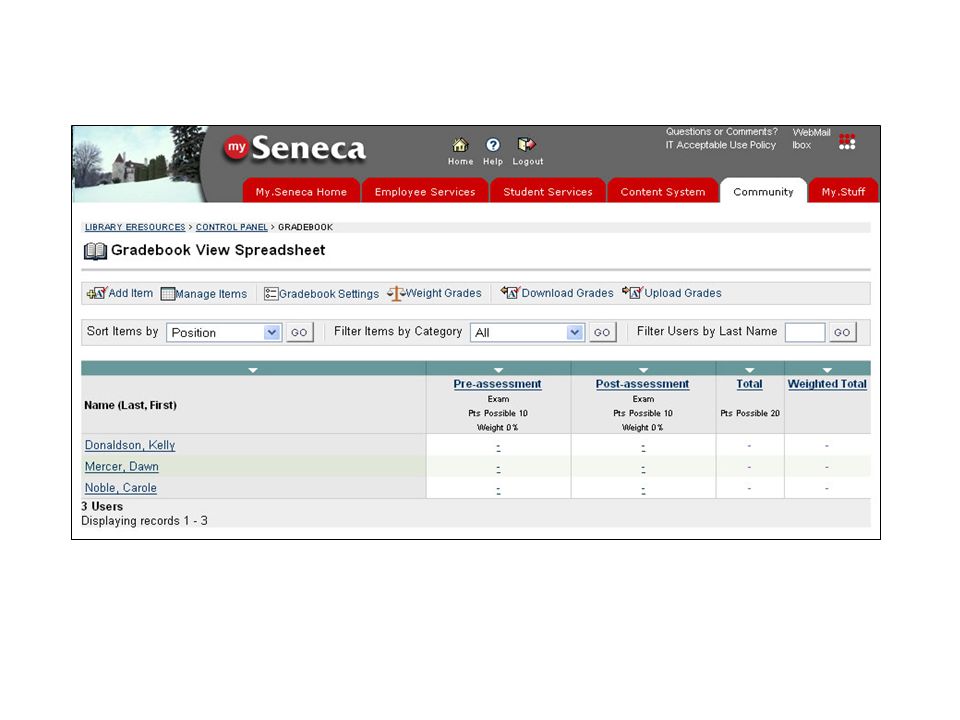This screenshot has width=960, height=720.
Task: Open the Pre-assessment column link
Action: [497, 384]
